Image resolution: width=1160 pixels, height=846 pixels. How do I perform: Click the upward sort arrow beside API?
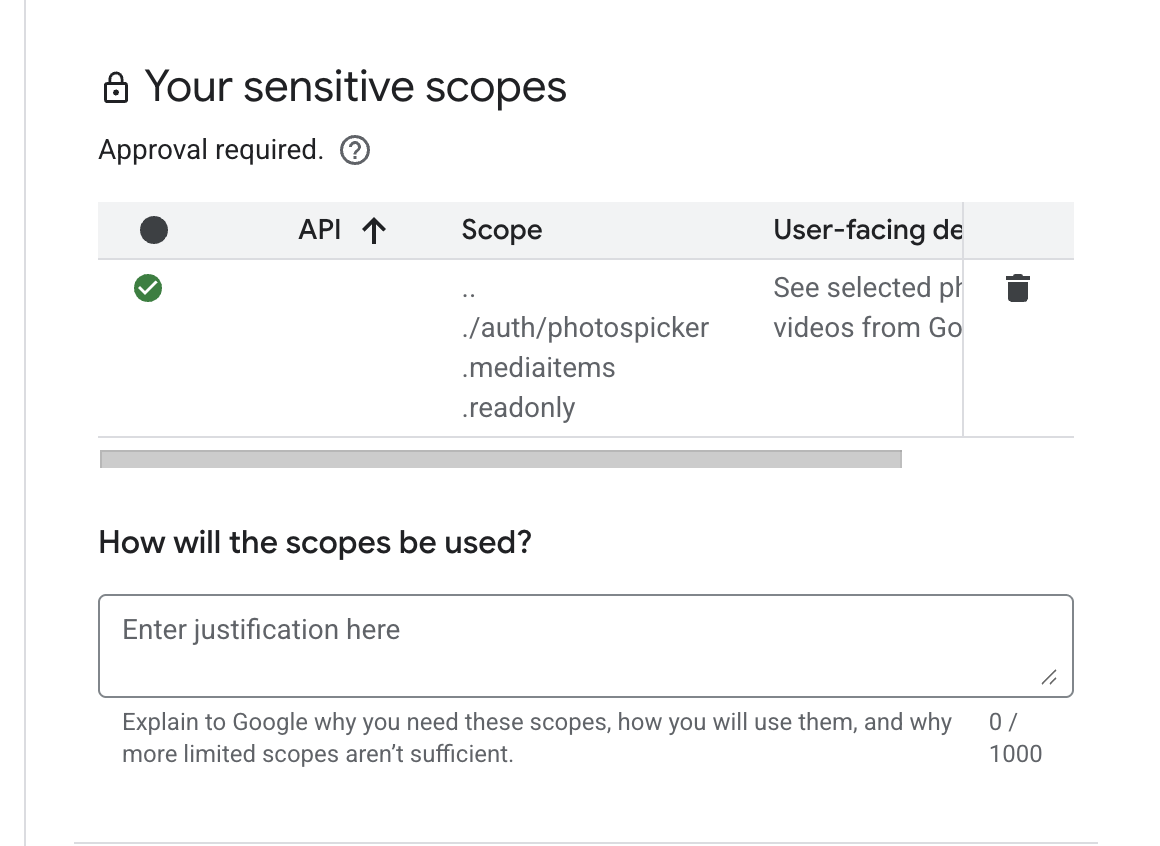(374, 231)
